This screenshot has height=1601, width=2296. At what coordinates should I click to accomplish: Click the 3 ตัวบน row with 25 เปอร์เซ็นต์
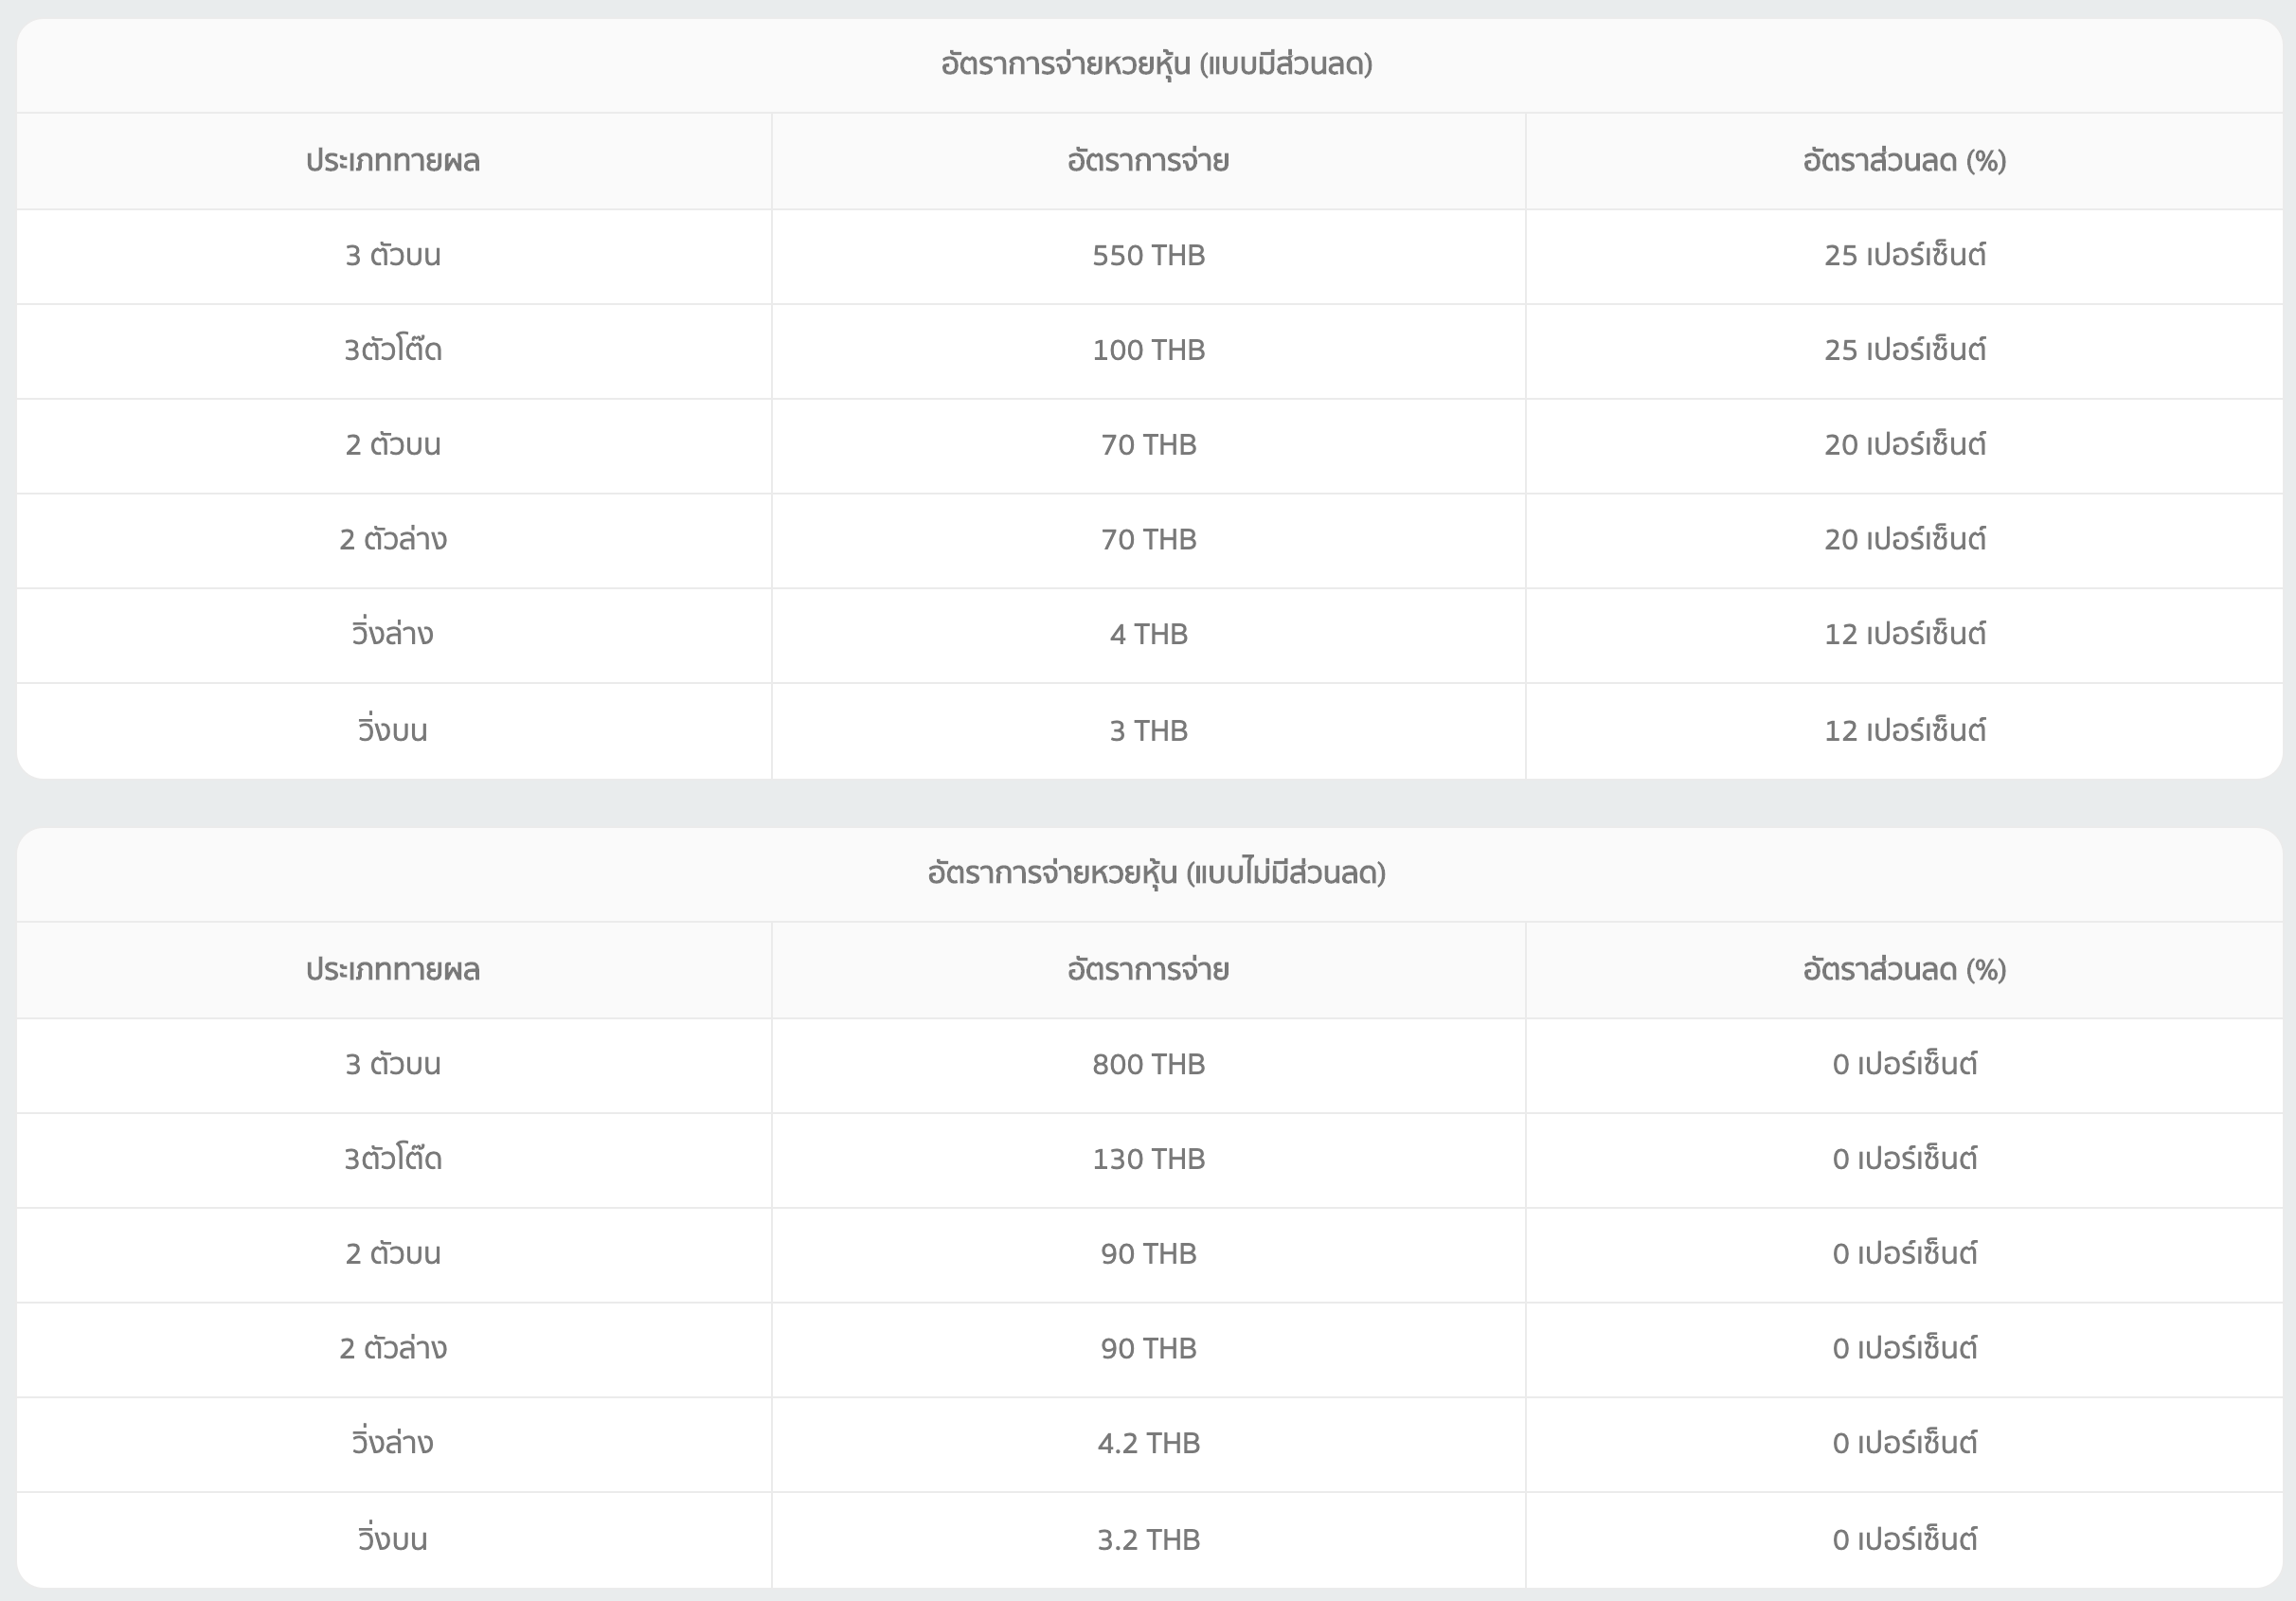[393, 255]
